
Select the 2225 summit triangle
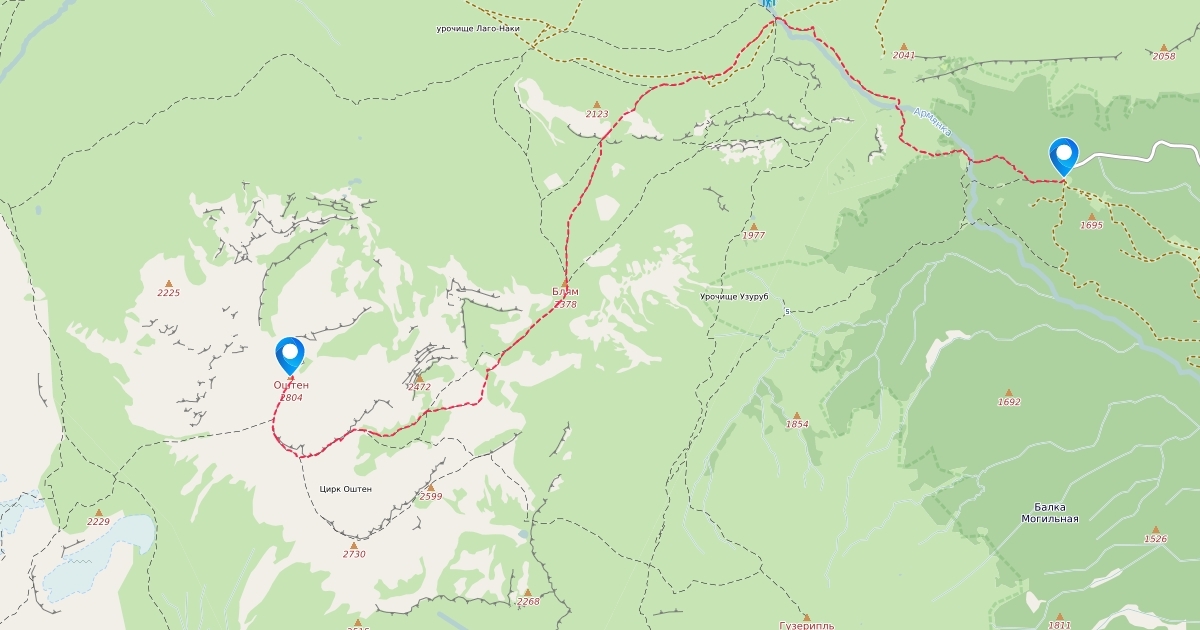coord(169,284)
